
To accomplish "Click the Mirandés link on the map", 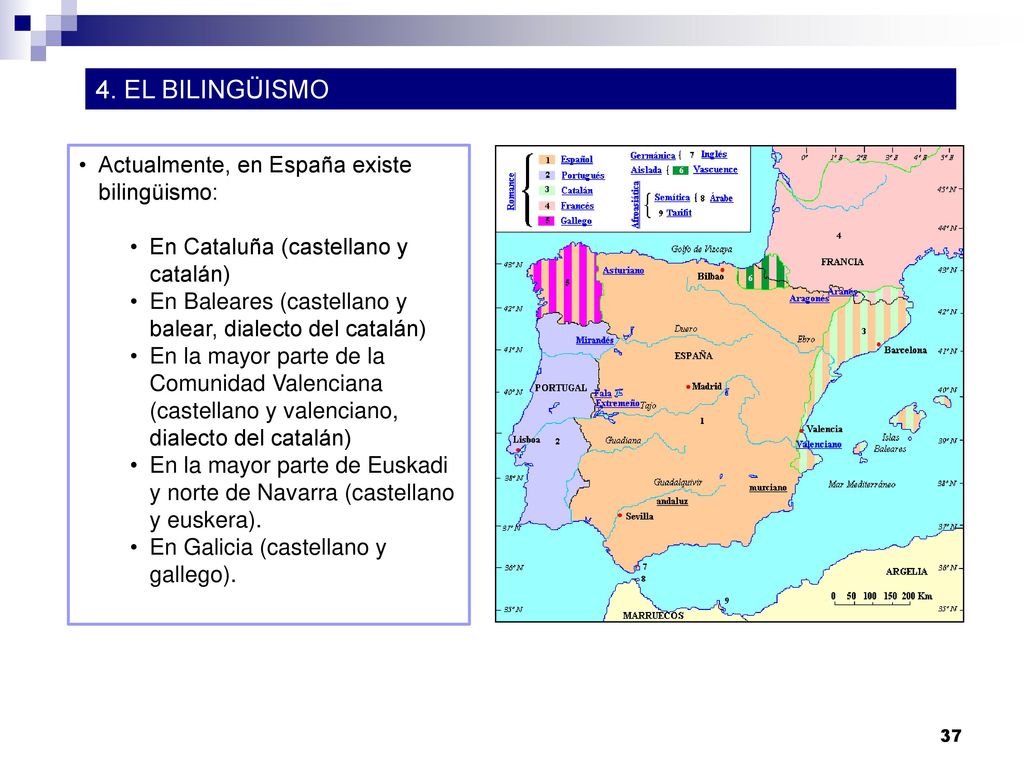I will (594, 340).
